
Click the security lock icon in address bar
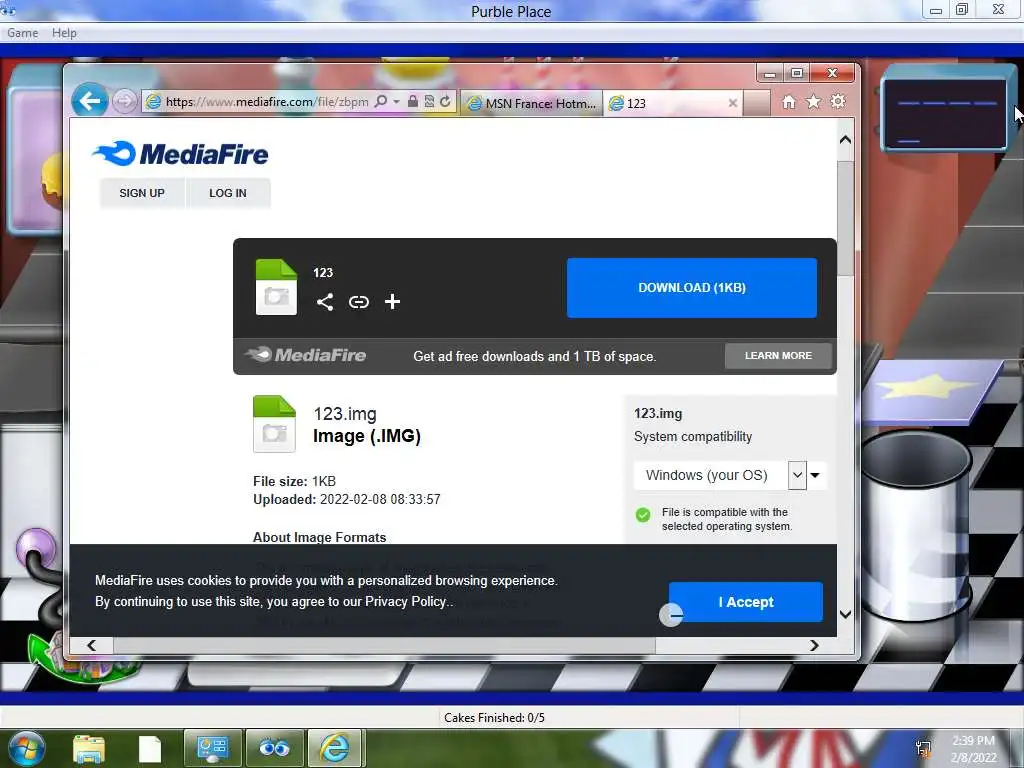tap(413, 102)
